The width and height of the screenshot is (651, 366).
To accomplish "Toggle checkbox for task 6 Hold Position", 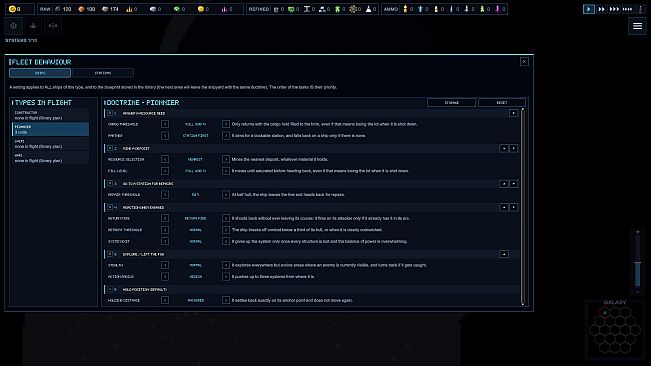I will [110, 289].
